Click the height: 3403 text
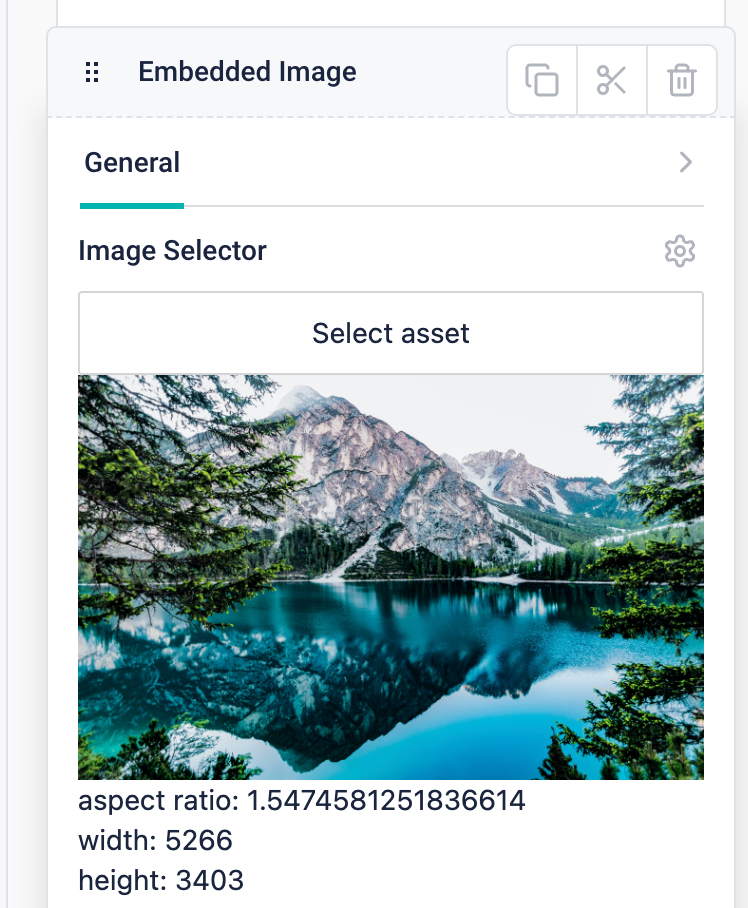The image size is (748, 908). [x=161, y=880]
